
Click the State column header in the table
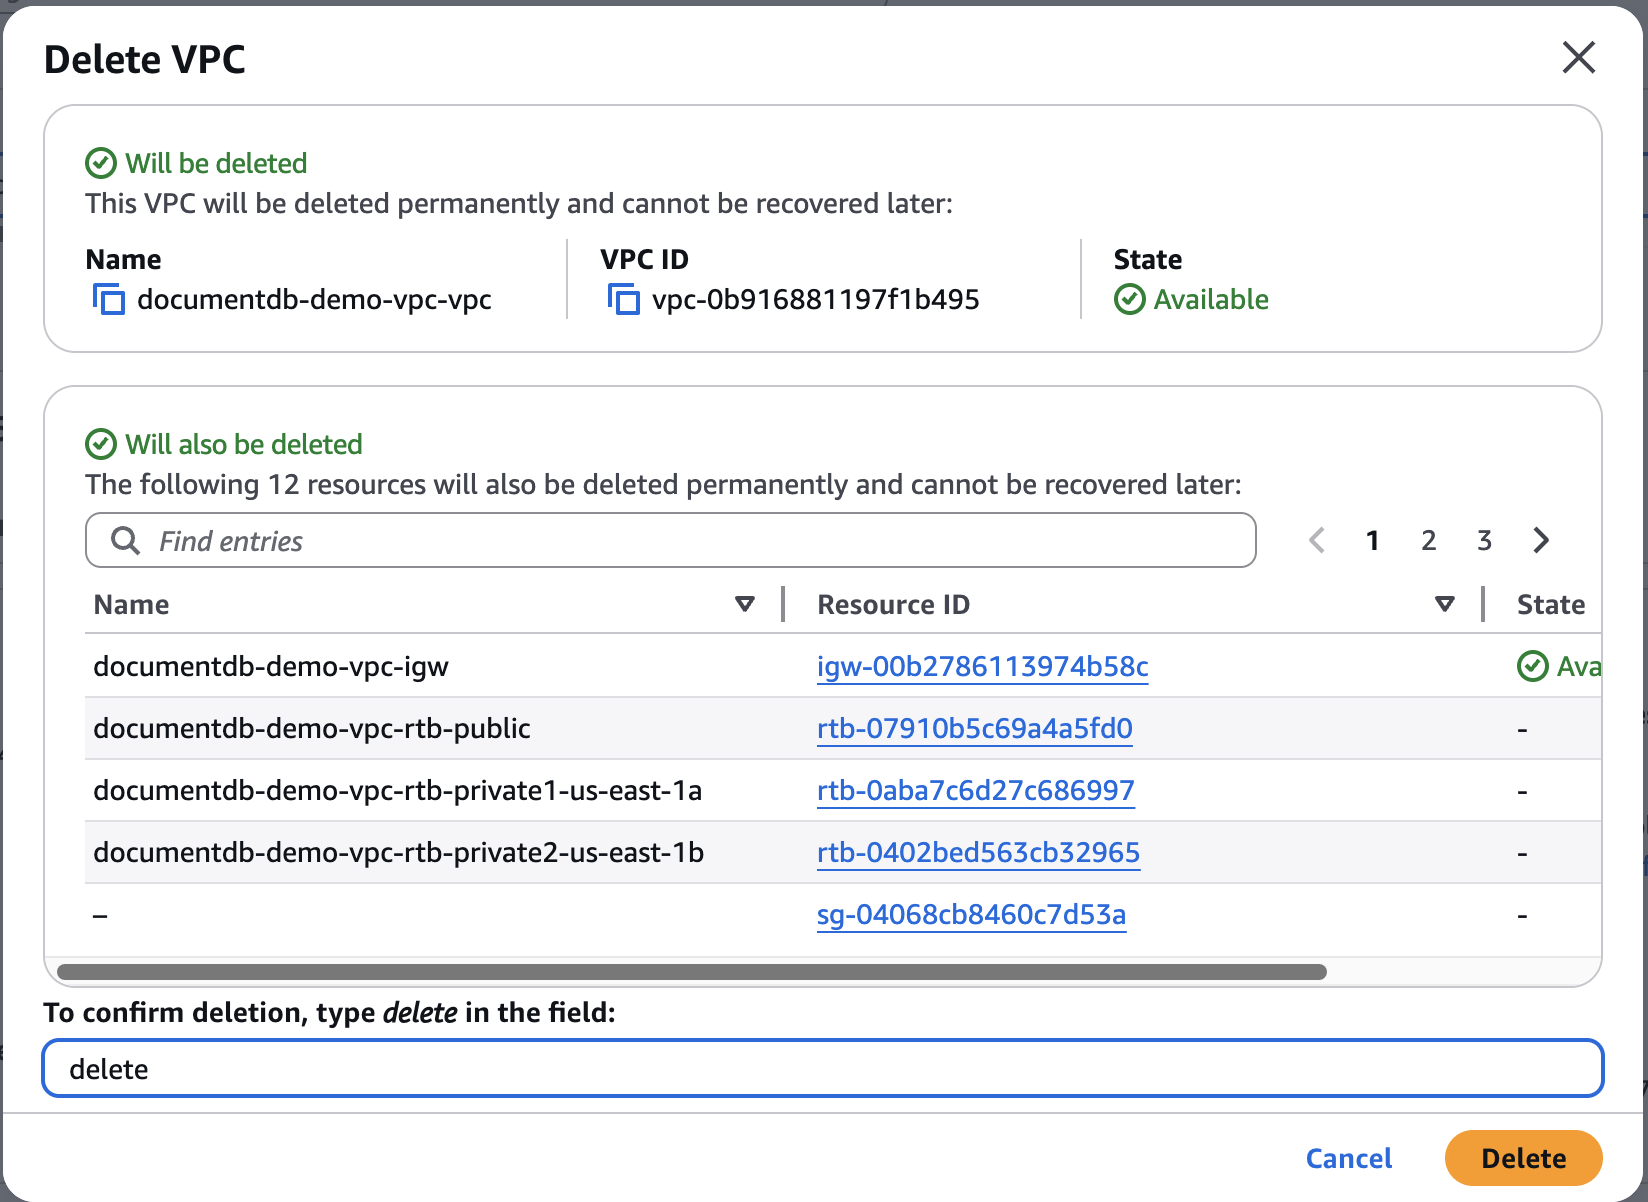click(x=1551, y=605)
